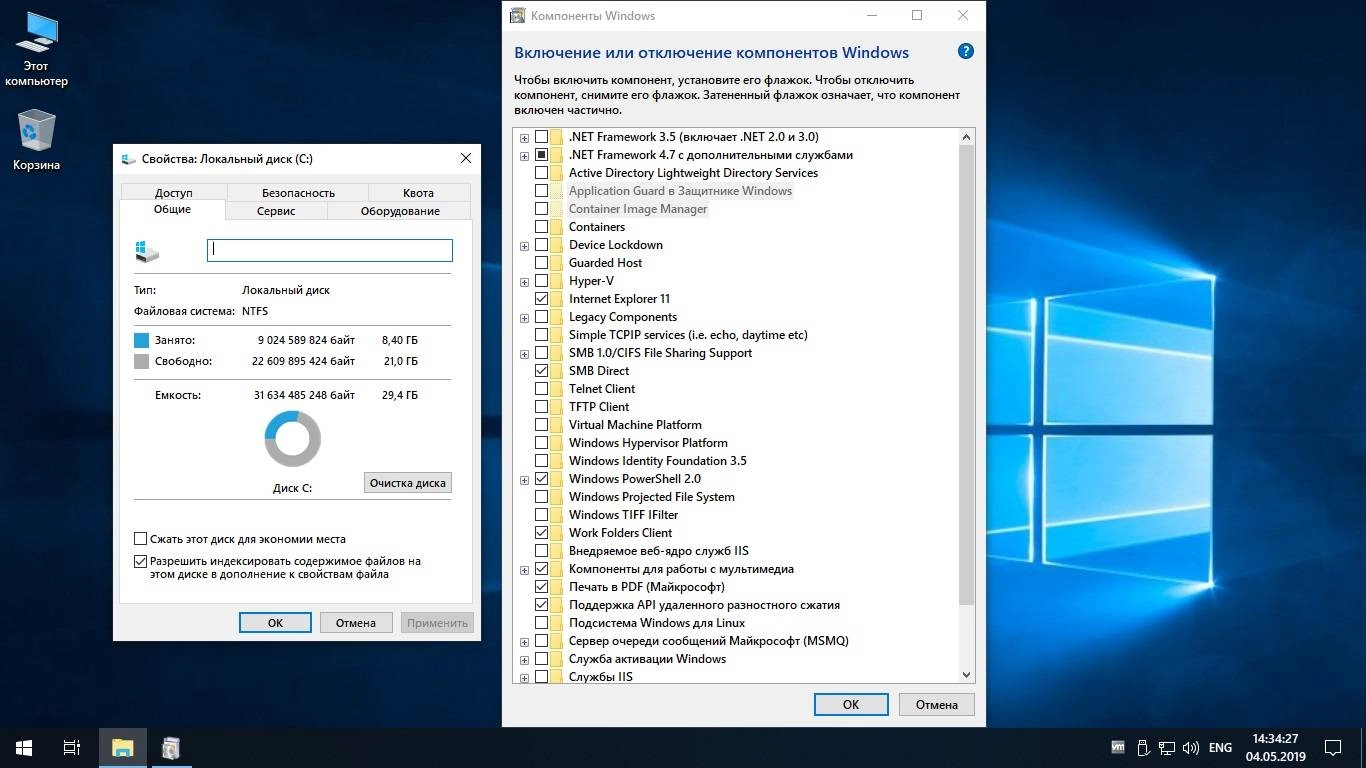Enable Windows Hypervisor Platform checkbox

(541, 443)
